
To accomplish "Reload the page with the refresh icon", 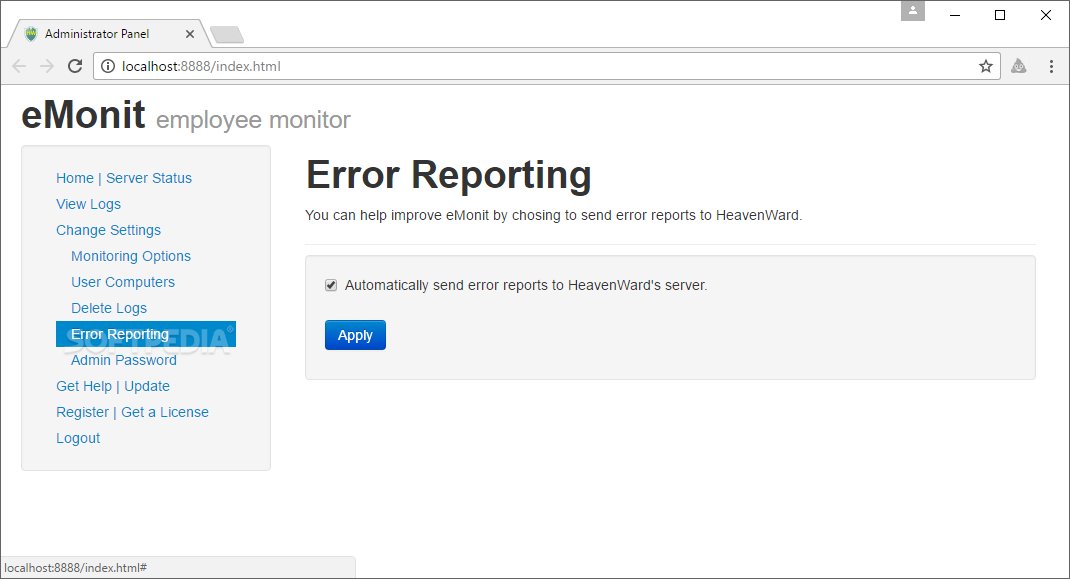I will point(75,66).
